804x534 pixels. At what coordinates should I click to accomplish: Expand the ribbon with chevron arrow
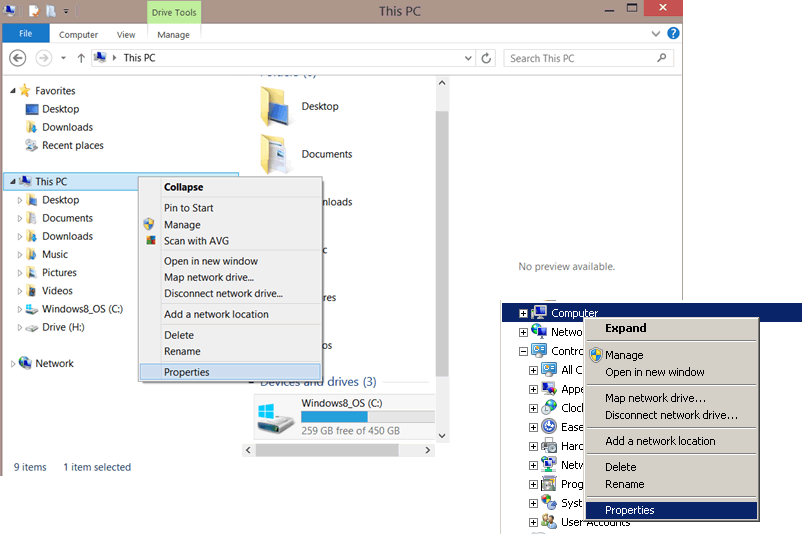pyautogui.click(x=655, y=34)
